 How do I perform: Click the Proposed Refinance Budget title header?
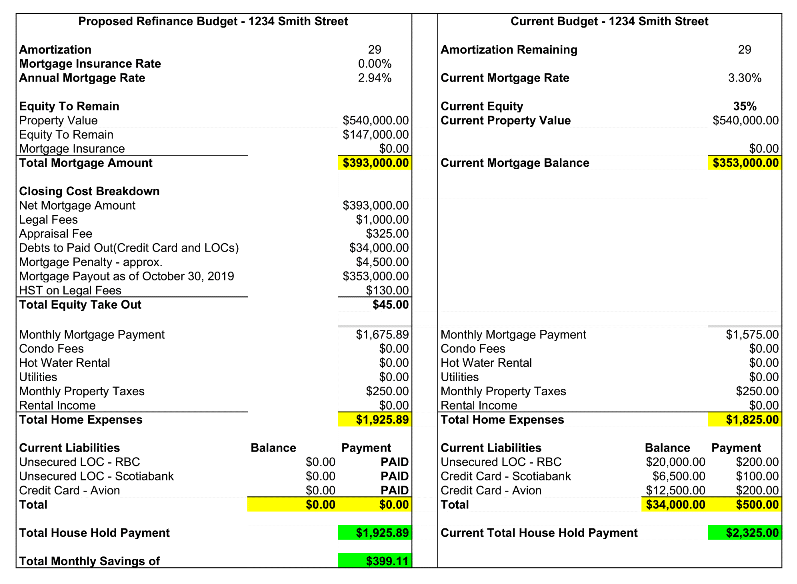pos(213,21)
